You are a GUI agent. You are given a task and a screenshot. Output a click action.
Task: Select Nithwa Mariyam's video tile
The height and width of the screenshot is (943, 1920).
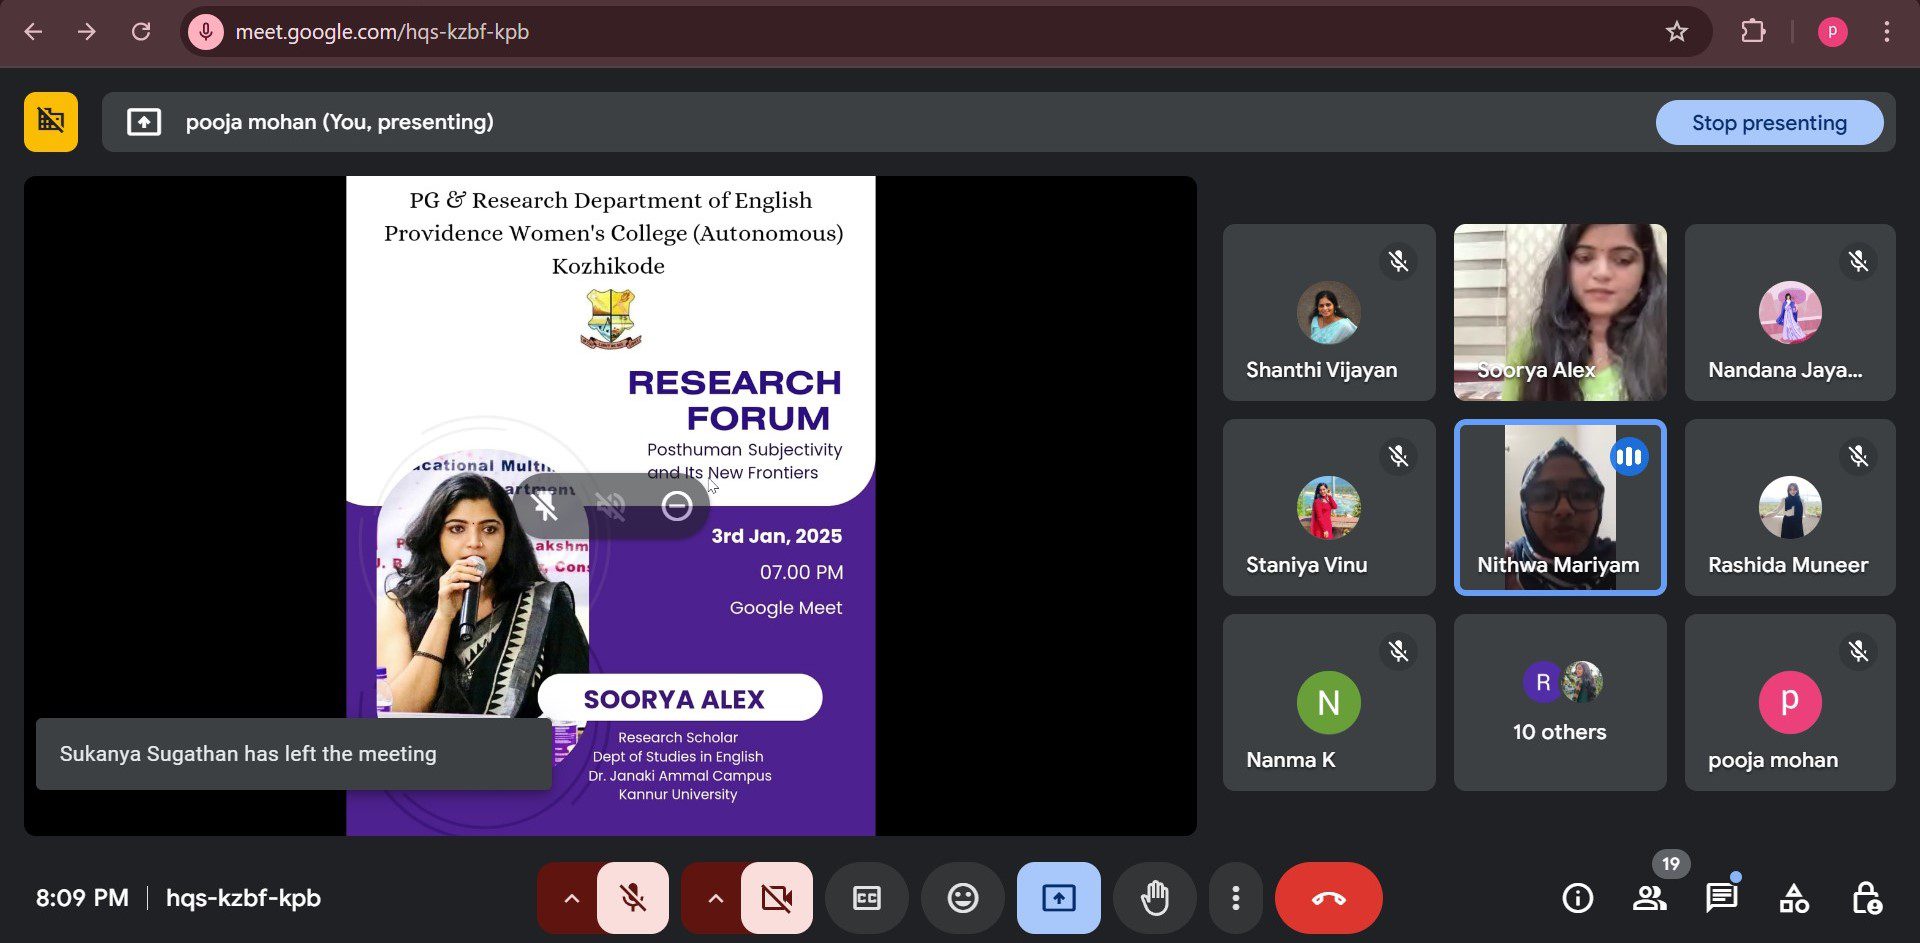point(1559,507)
